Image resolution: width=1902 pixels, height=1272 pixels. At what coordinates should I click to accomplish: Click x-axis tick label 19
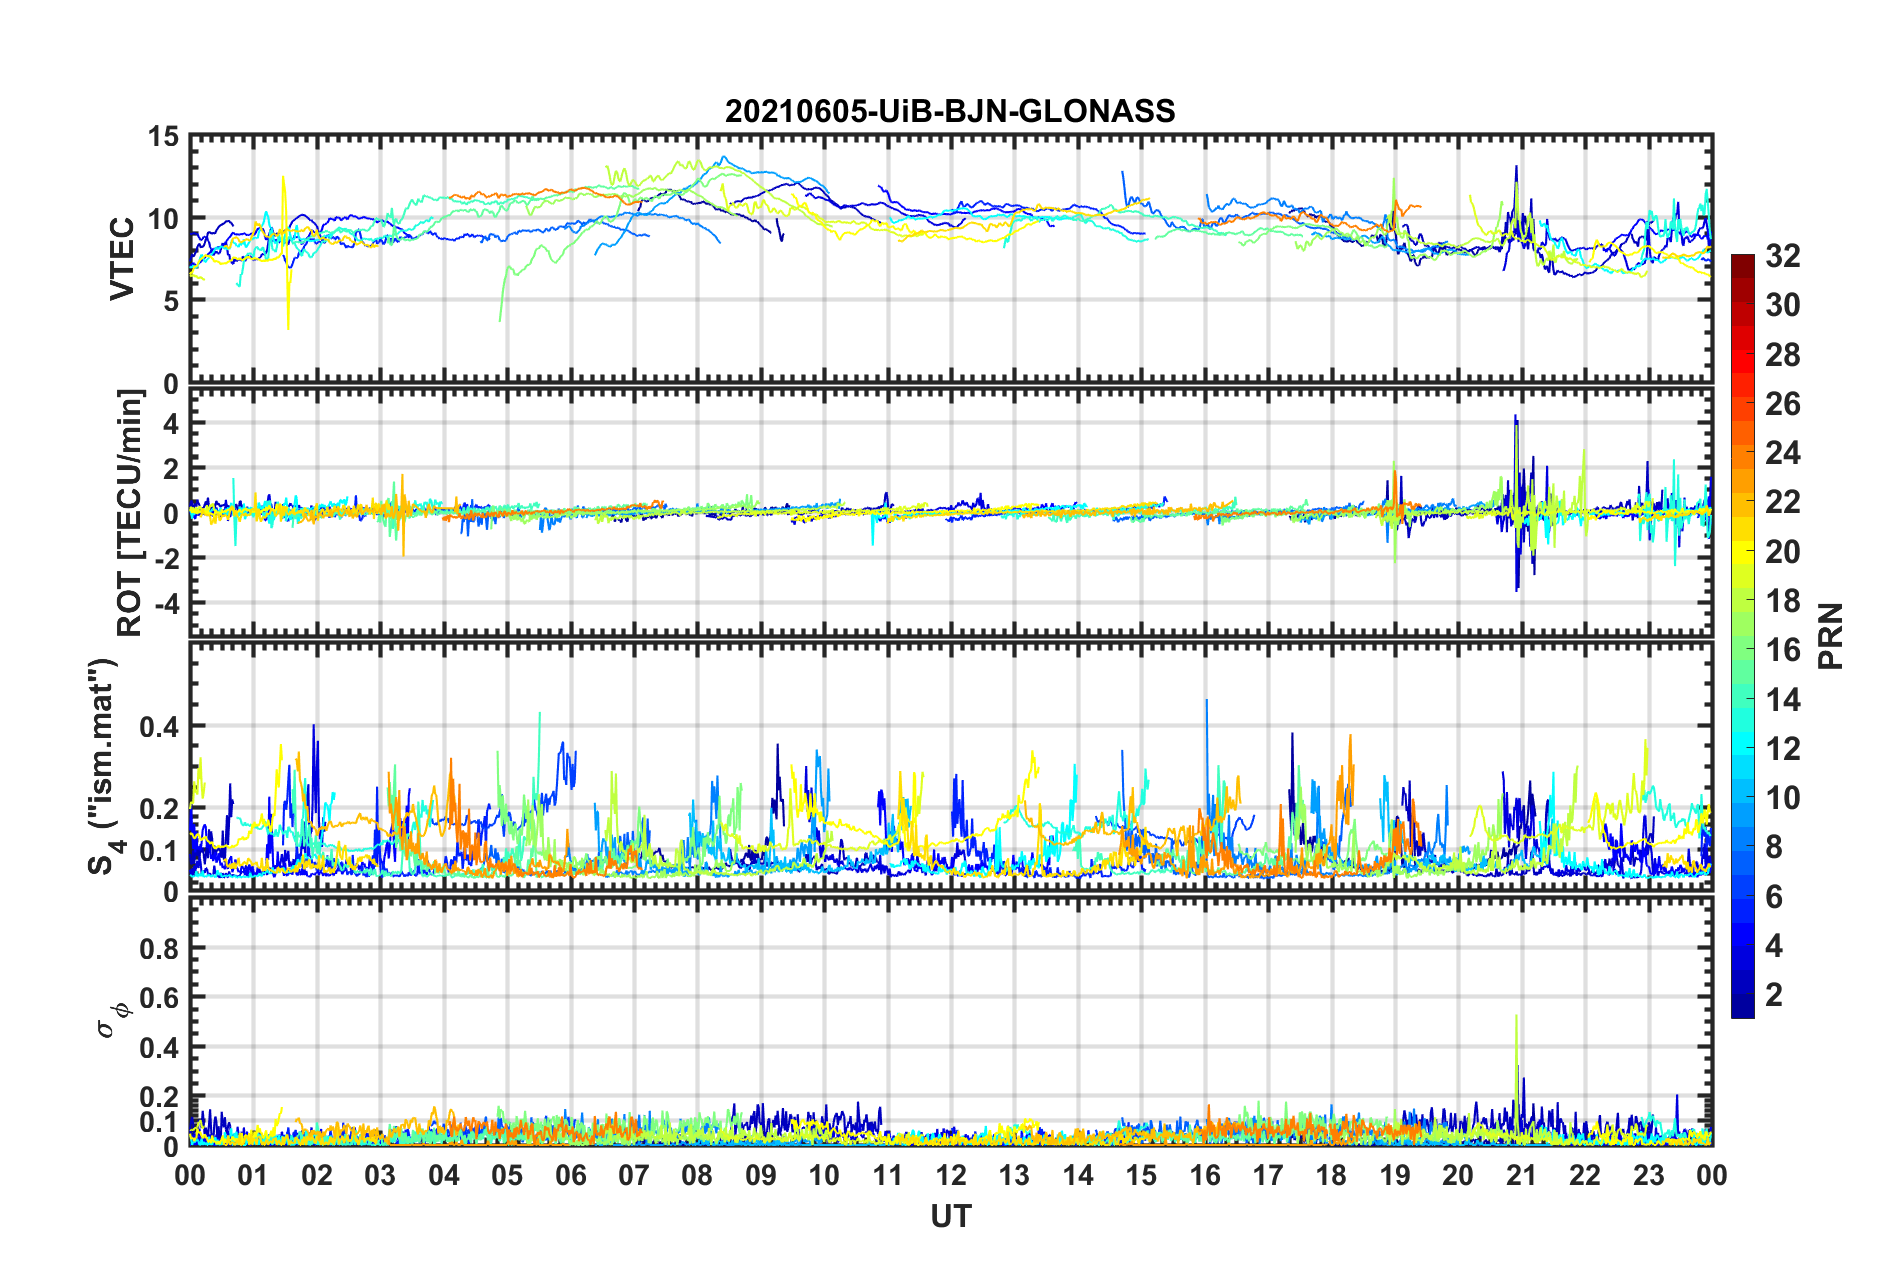tap(1395, 1175)
